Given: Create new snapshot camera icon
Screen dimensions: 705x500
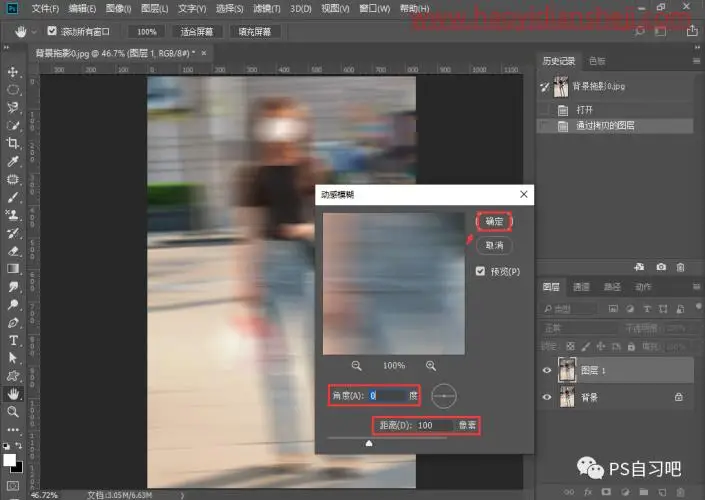Looking at the screenshot, I should (x=660, y=267).
